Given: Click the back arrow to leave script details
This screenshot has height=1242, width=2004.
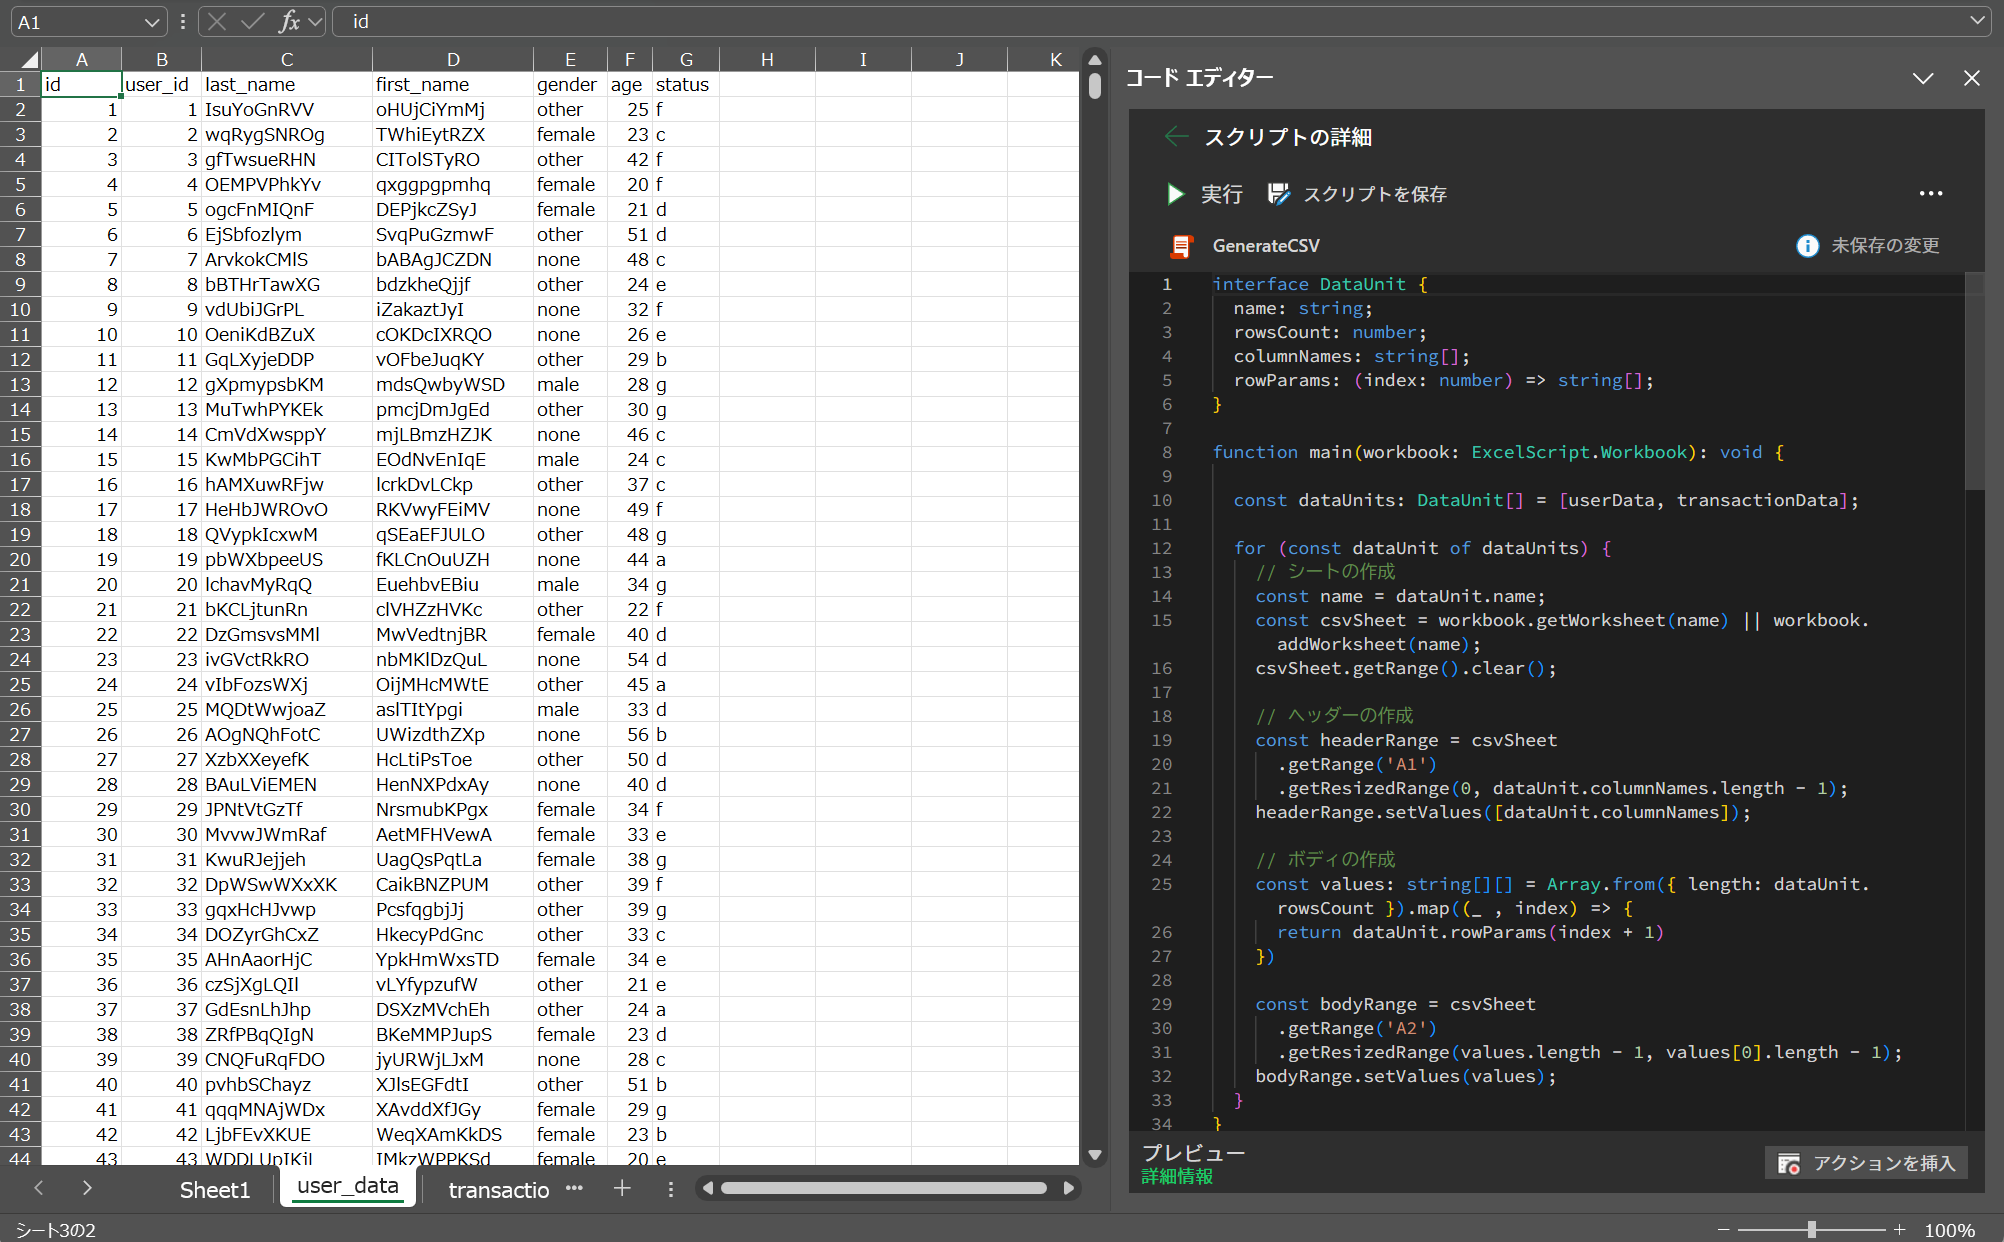Looking at the screenshot, I should [1175, 137].
